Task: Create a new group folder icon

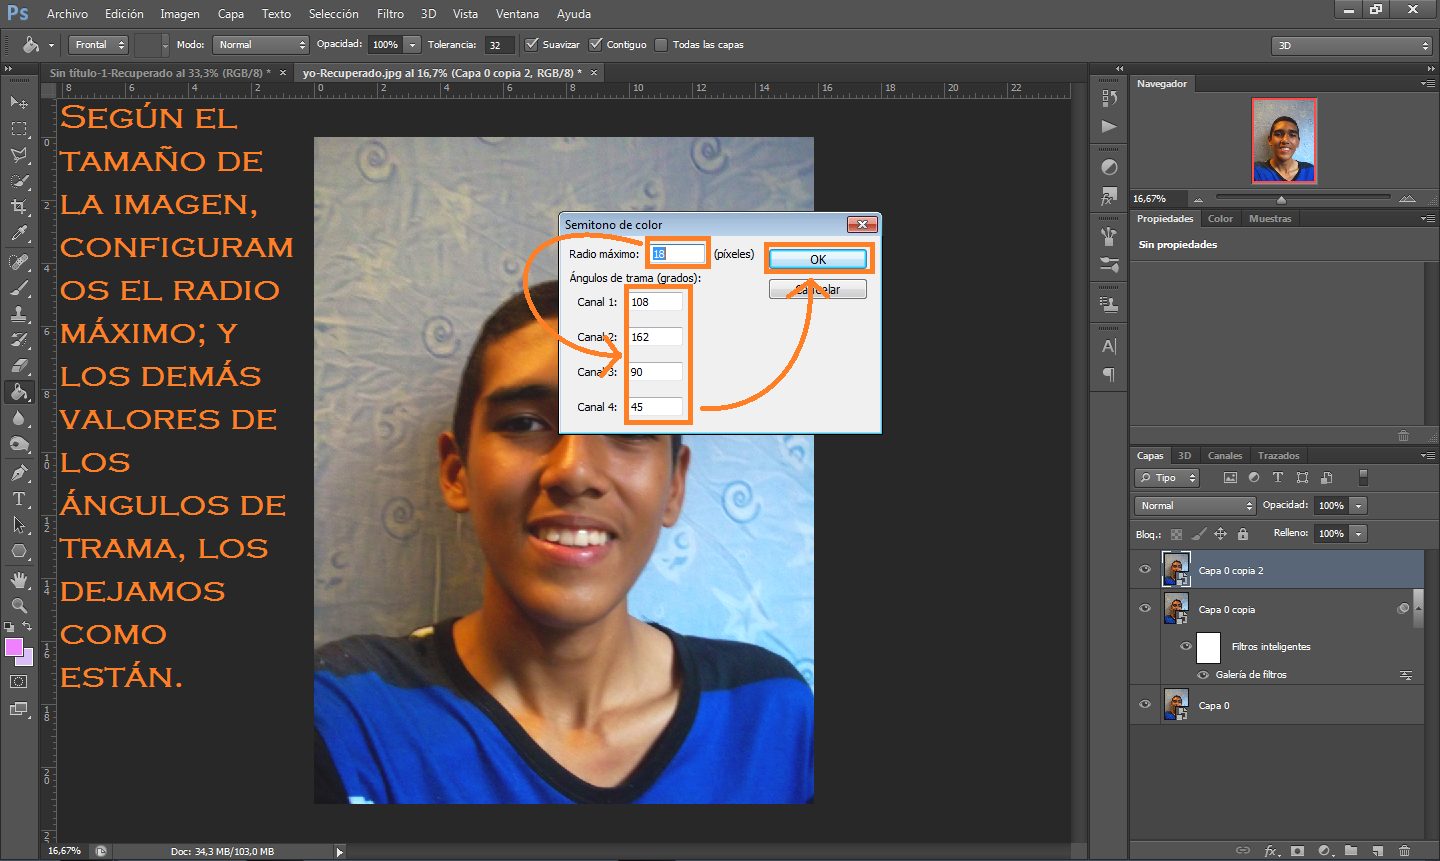Action: pyautogui.click(x=1351, y=851)
